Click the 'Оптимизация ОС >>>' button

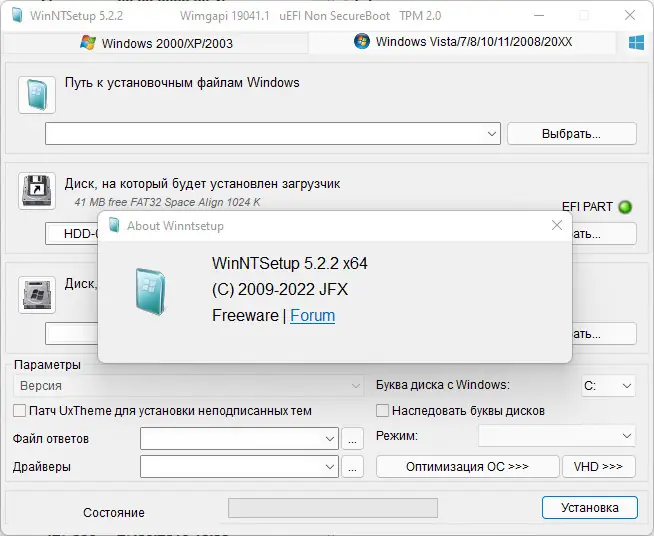tap(467, 467)
